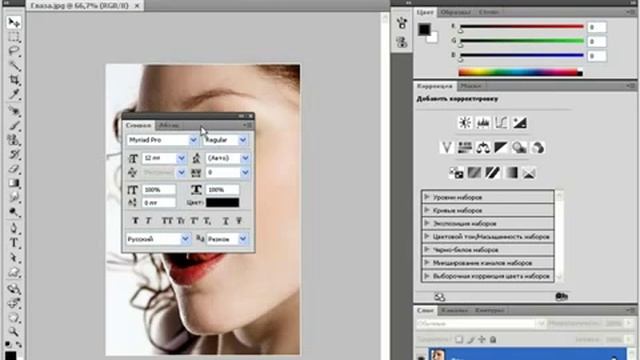This screenshot has width=640, height=360.
Task: Add a Brightness/Contrast adjustment
Action: 464,122
